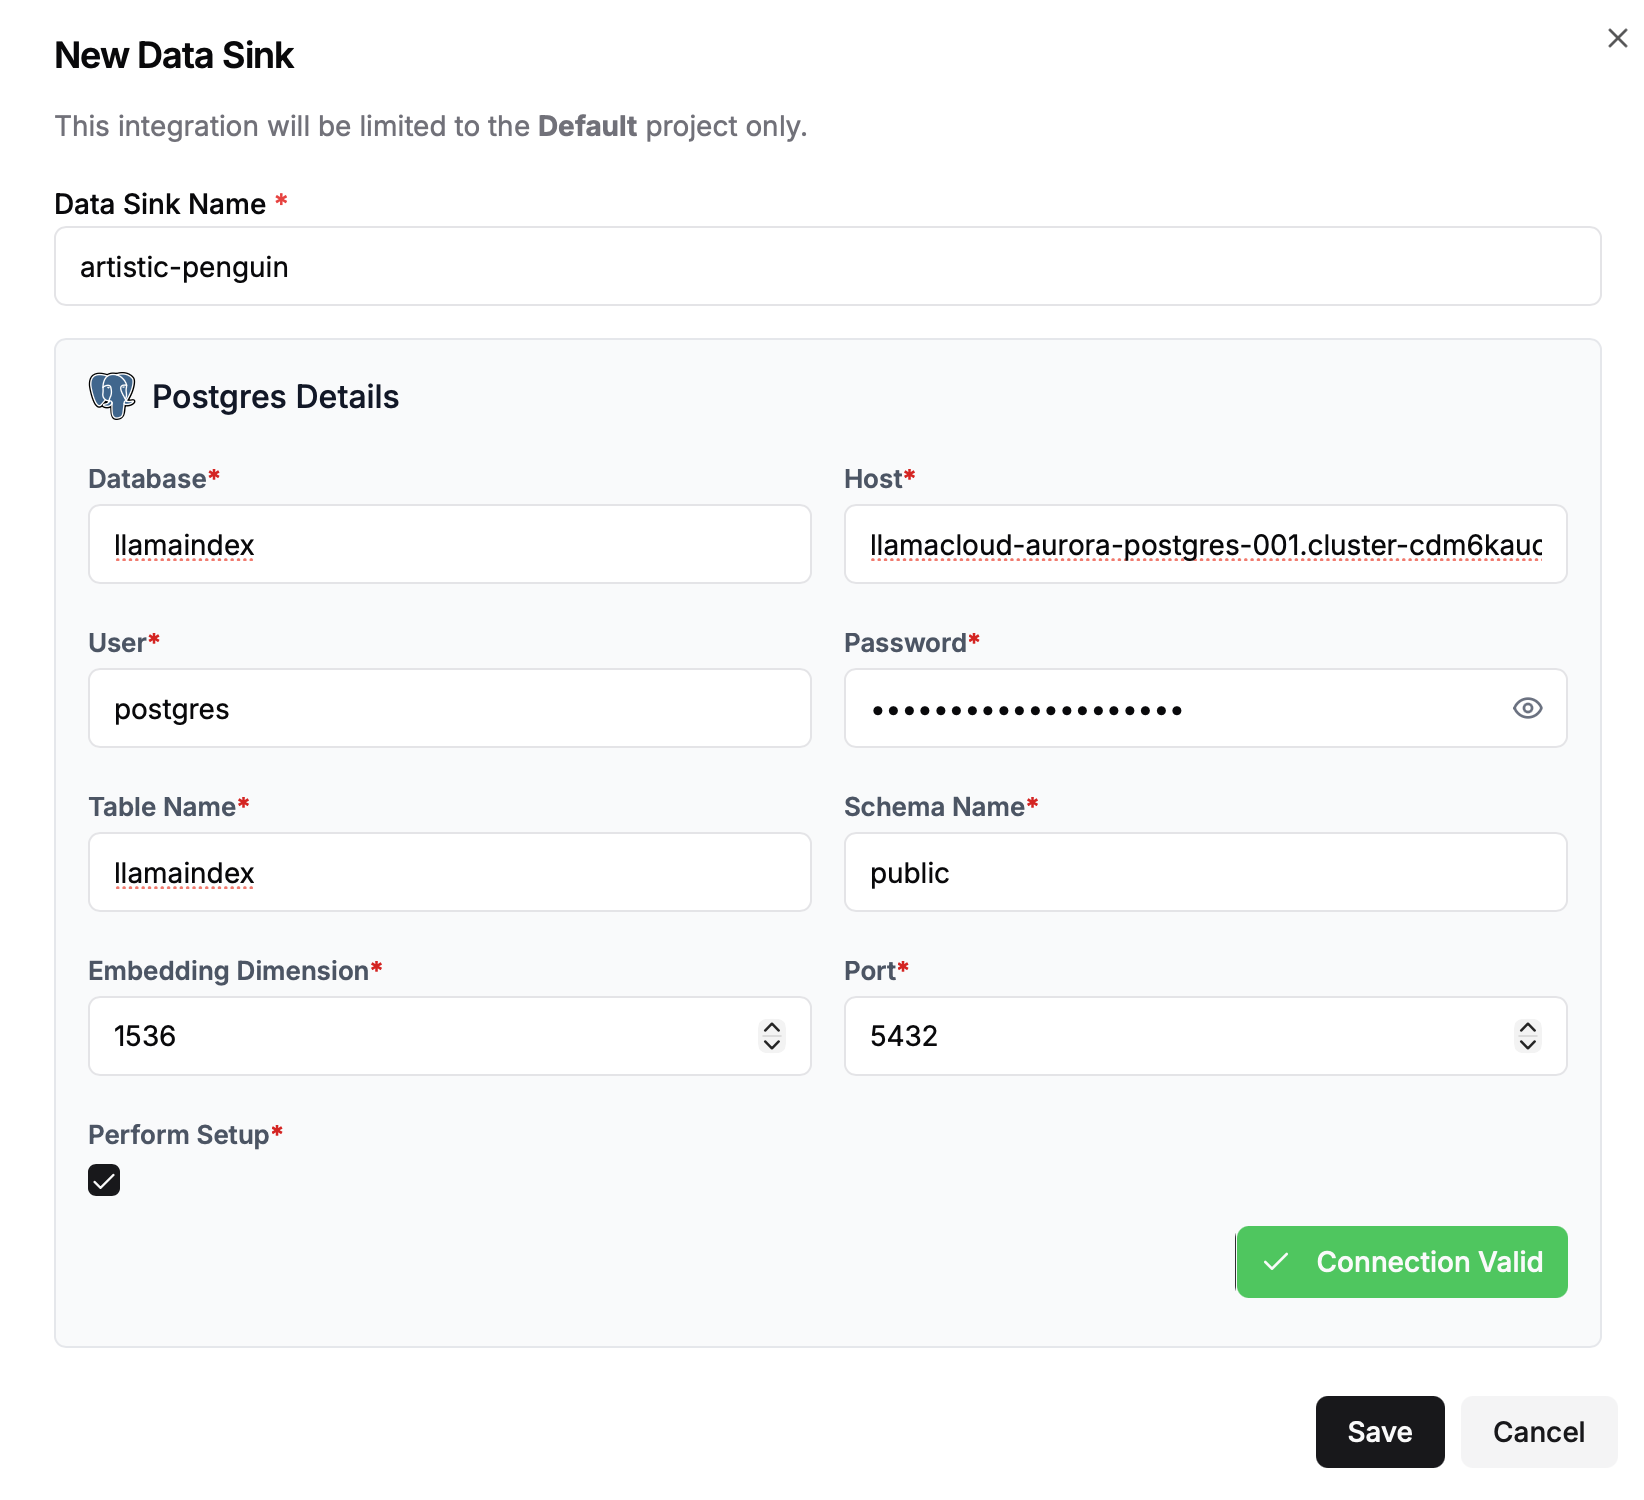Select the Embedding Dimension value 1536

[x=400, y=1036]
